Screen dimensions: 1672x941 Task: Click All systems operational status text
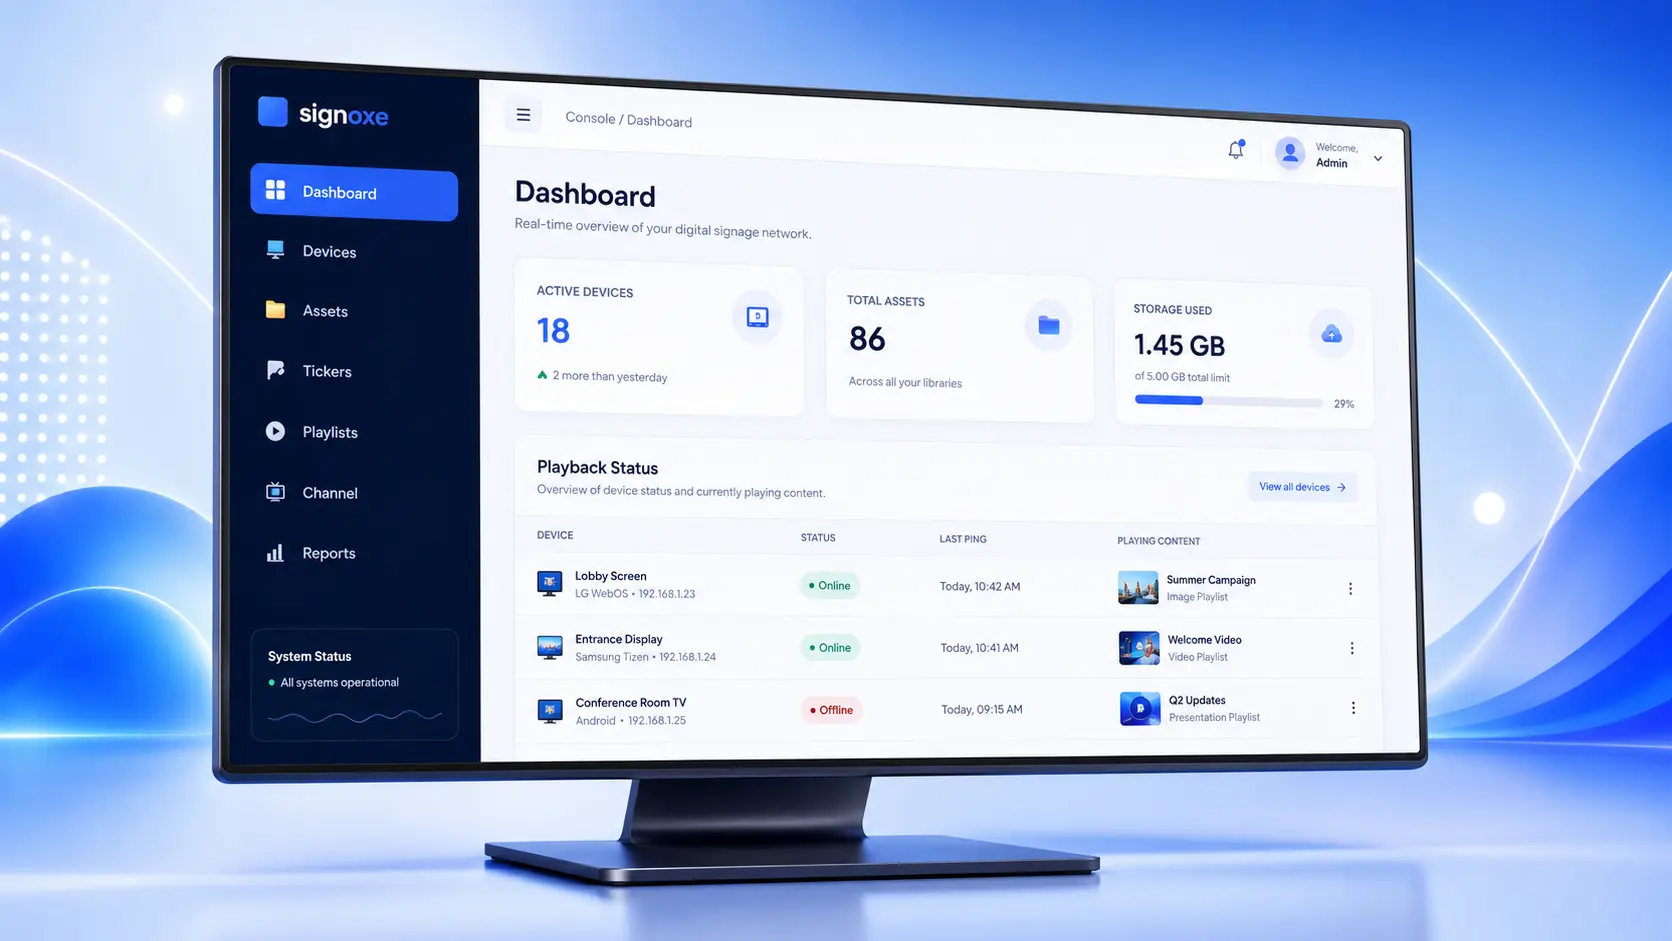pyautogui.click(x=339, y=682)
